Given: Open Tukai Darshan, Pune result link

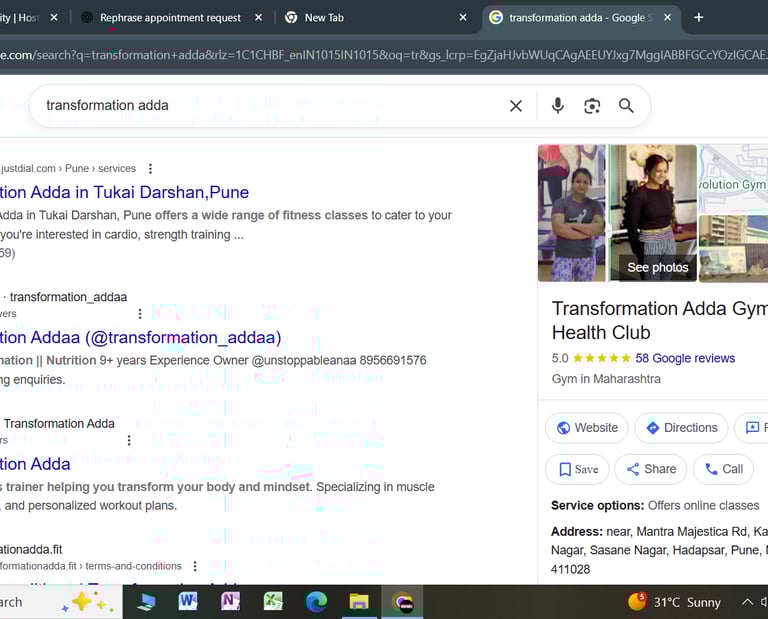Looking at the screenshot, I should [124, 192].
